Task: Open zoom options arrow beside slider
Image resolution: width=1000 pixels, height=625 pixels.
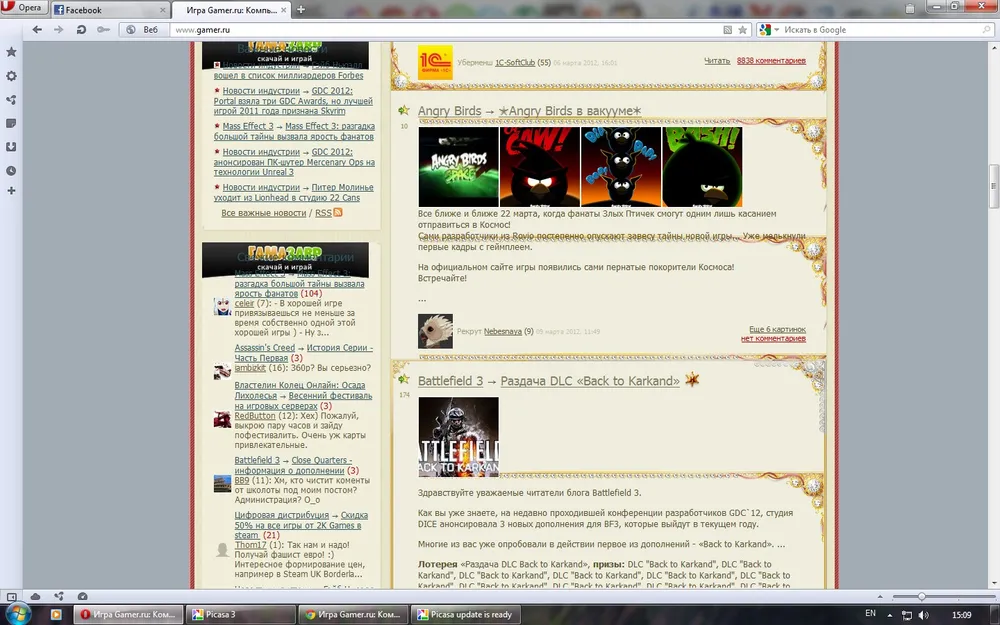Action: coord(880,597)
